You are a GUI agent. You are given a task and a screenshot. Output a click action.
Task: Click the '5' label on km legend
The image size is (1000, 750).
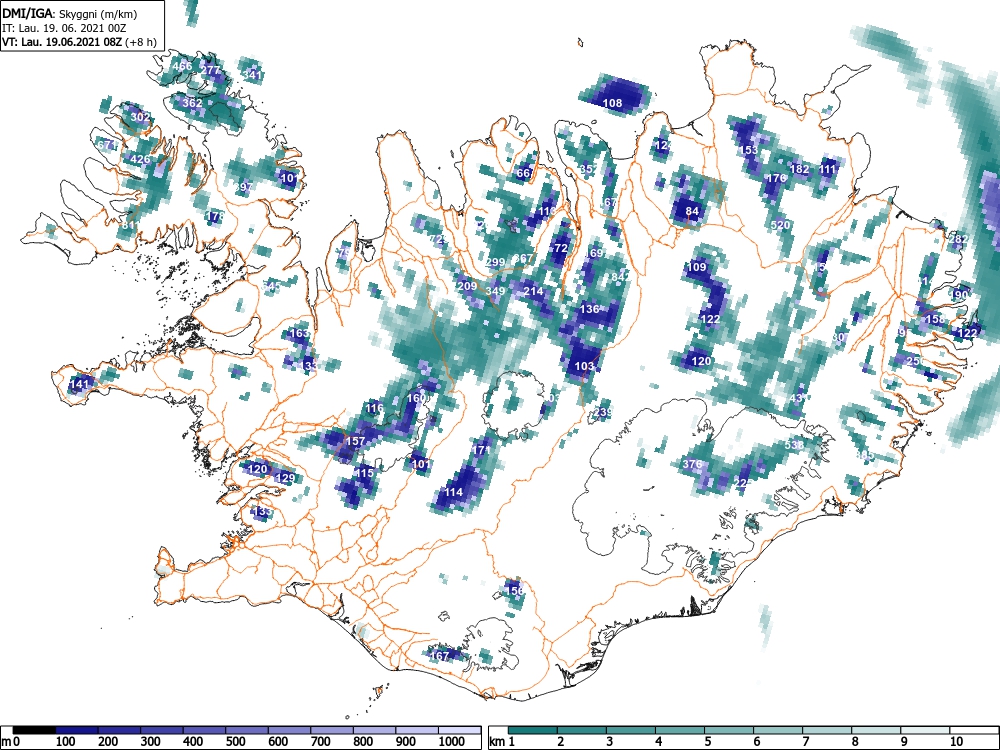(707, 742)
